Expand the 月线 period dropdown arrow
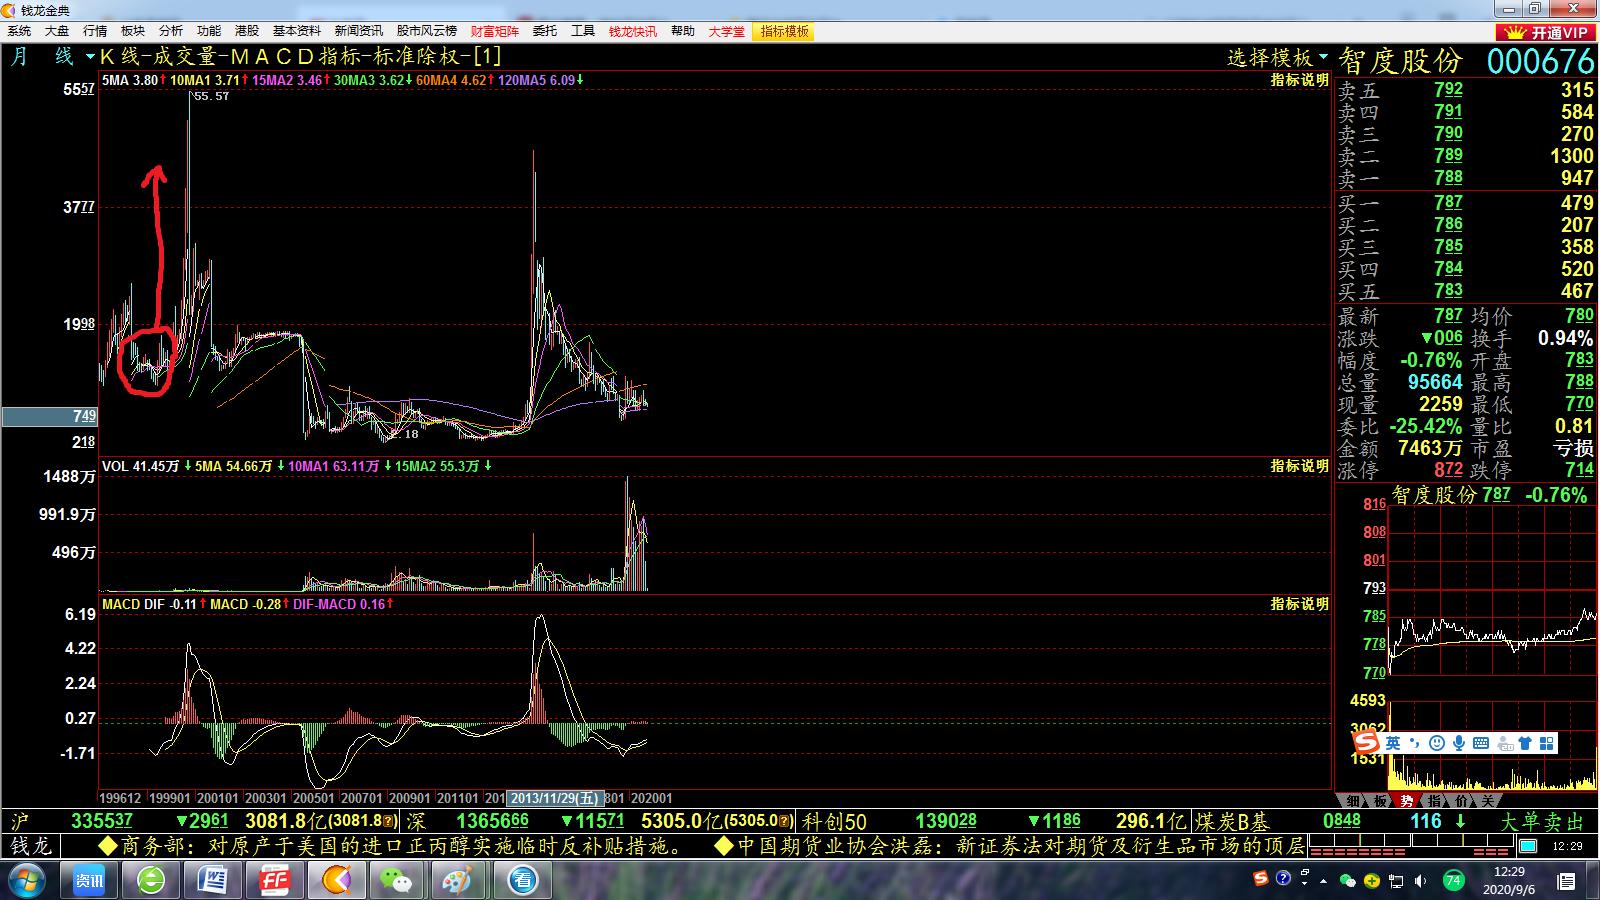1600x900 pixels. pyautogui.click(x=90, y=57)
